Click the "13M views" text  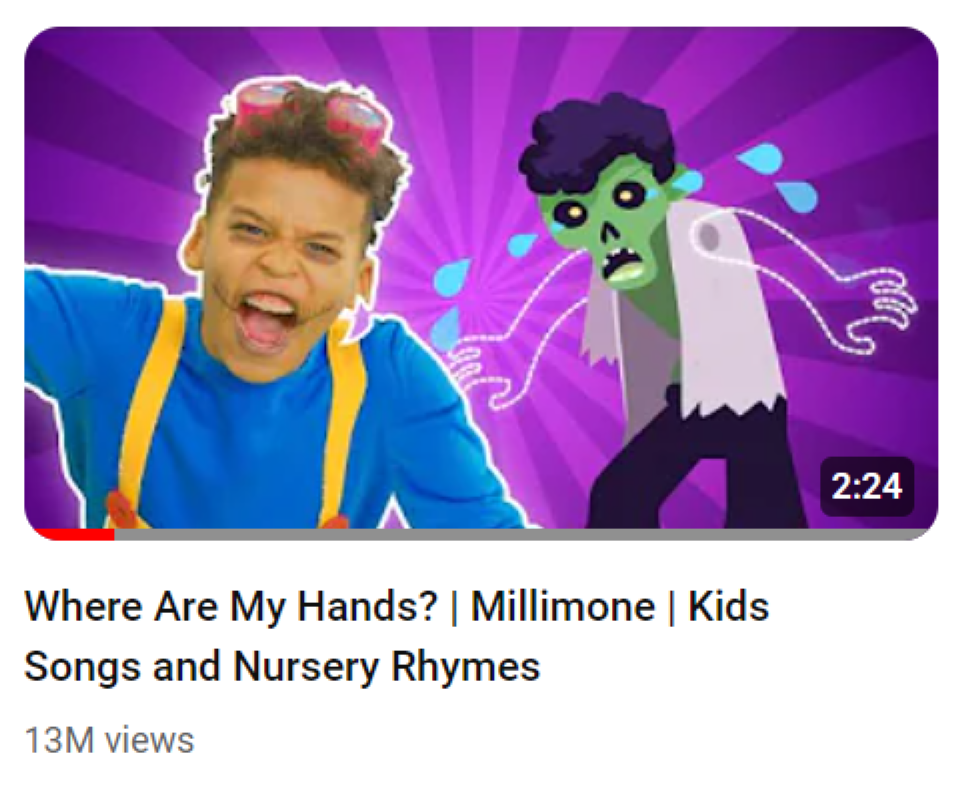coord(109,740)
